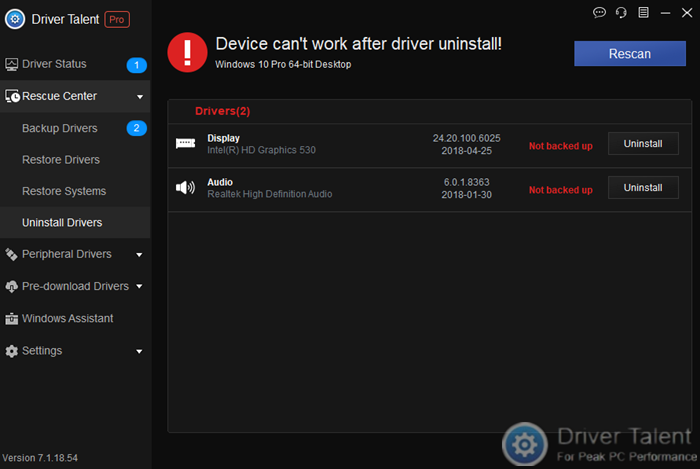Click date 2018-04-25 text
The image size is (700, 469).
tap(467, 151)
